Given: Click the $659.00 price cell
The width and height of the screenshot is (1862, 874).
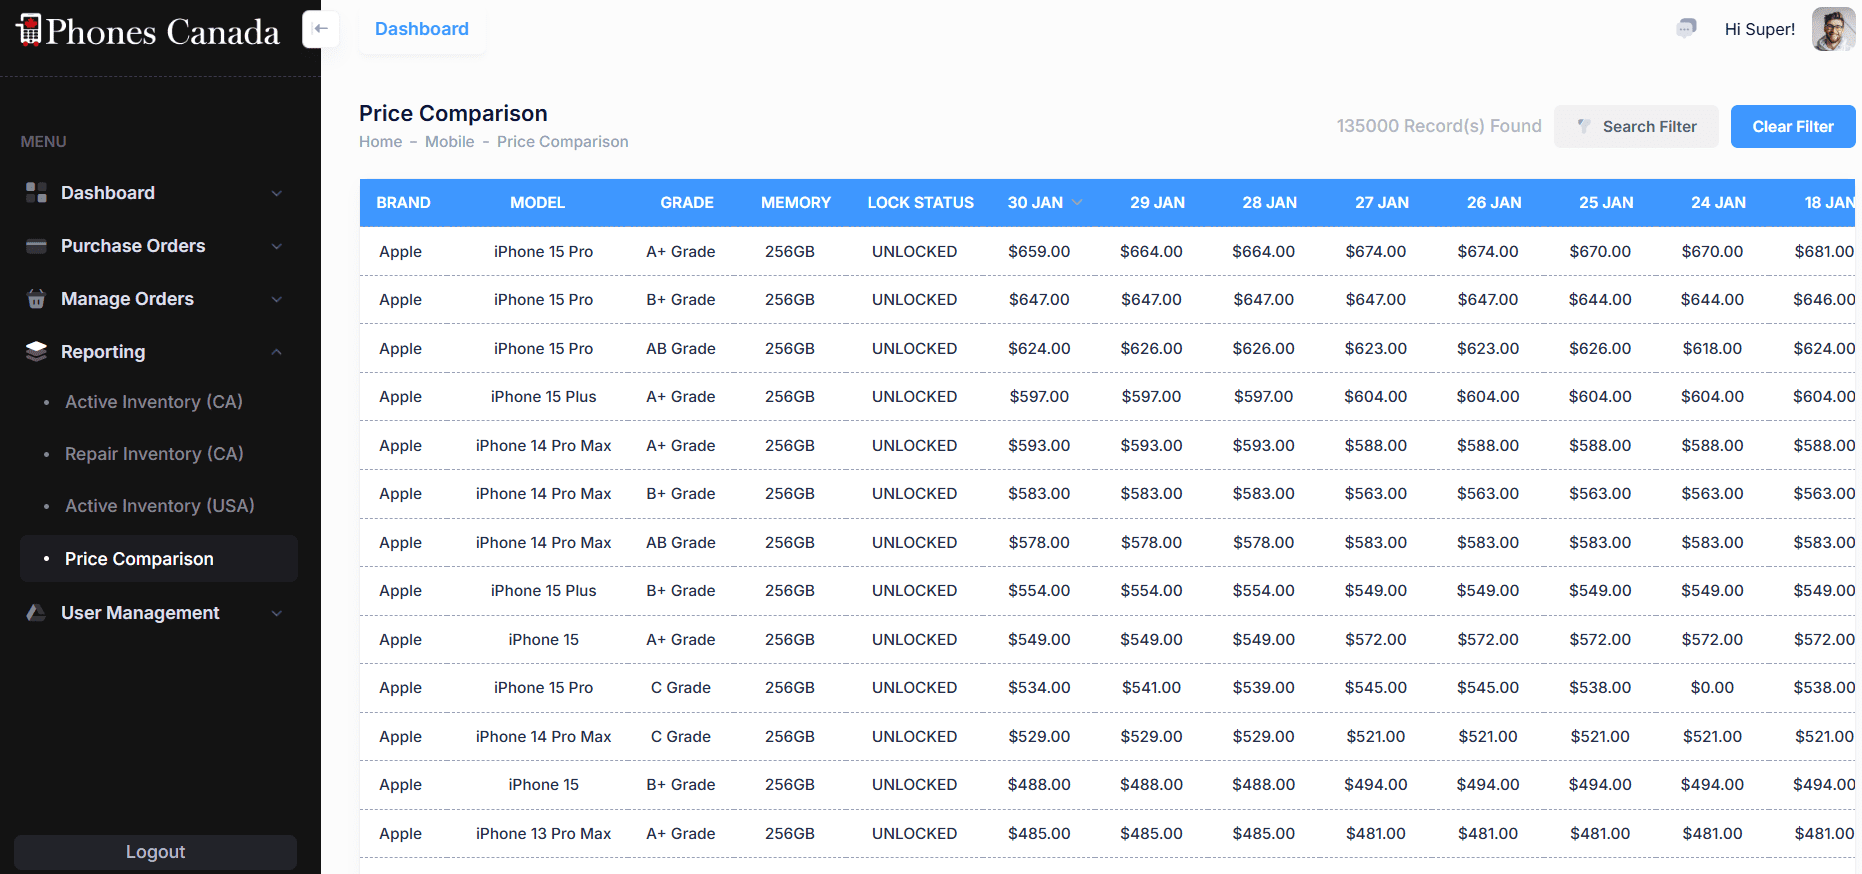Looking at the screenshot, I should 1039,251.
